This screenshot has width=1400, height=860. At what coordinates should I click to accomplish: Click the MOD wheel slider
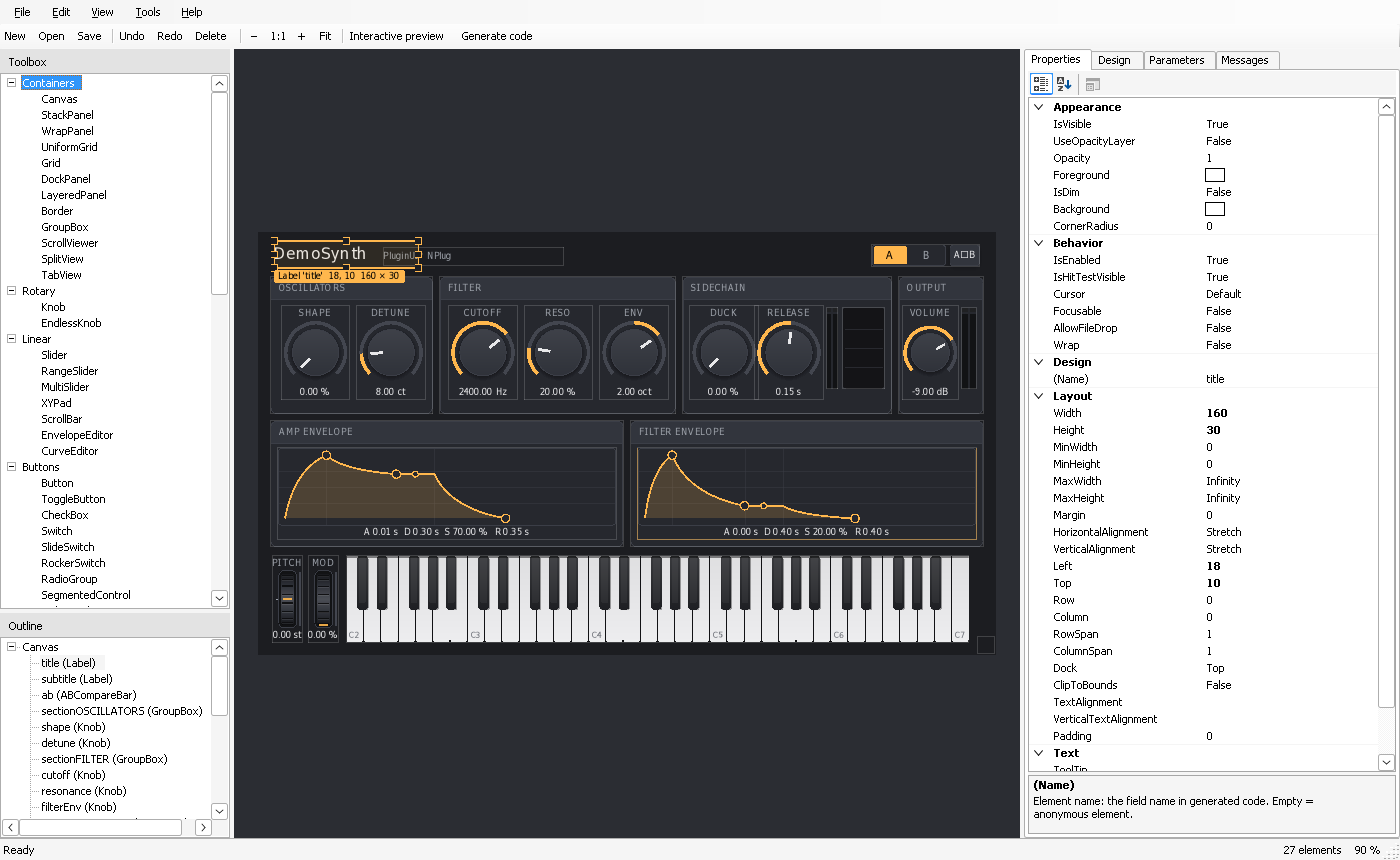[x=322, y=598]
